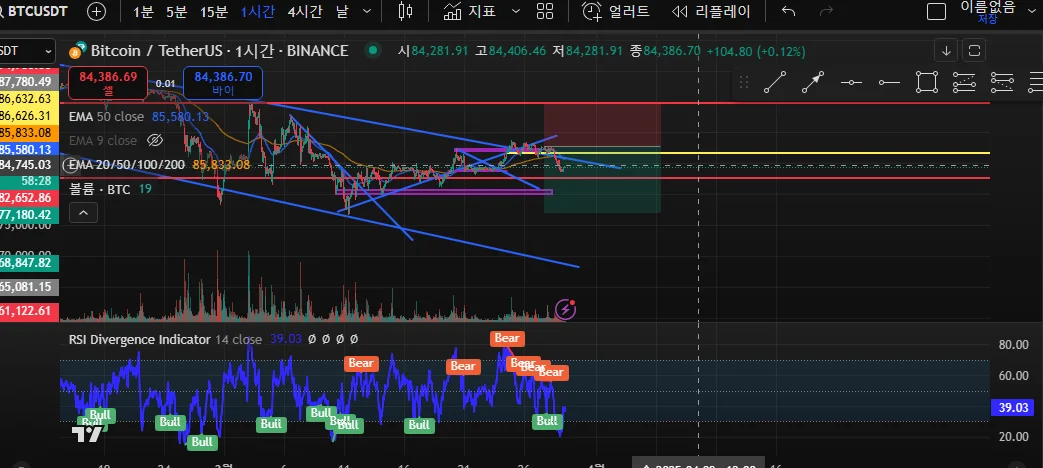Click the 85,580.13 blue EMA price label
Viewport: 1043px width, 468px height.
tap(27, 149)
